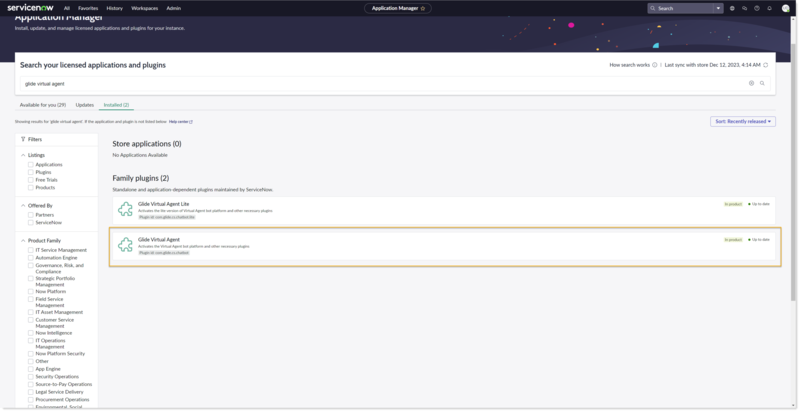
Task: Open the Sort: Recently released dropdown
Action: pos(743,121)
